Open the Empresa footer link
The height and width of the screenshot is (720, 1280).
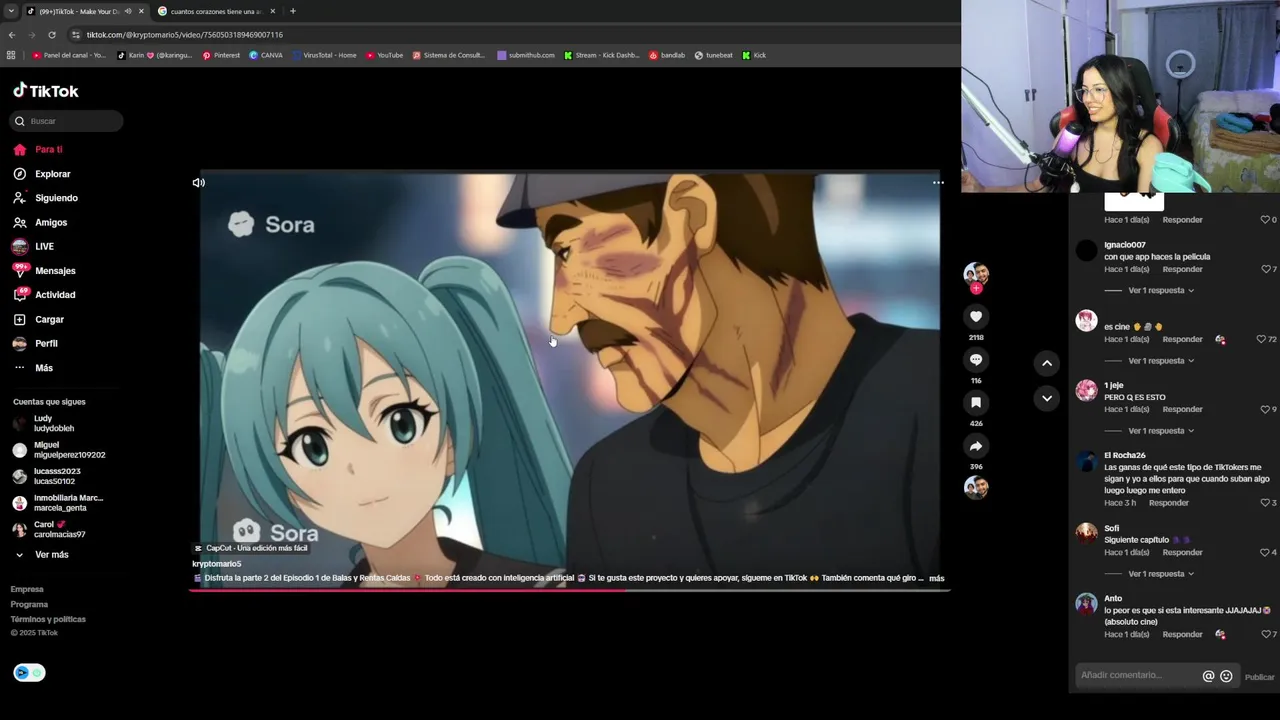[27, 589]
